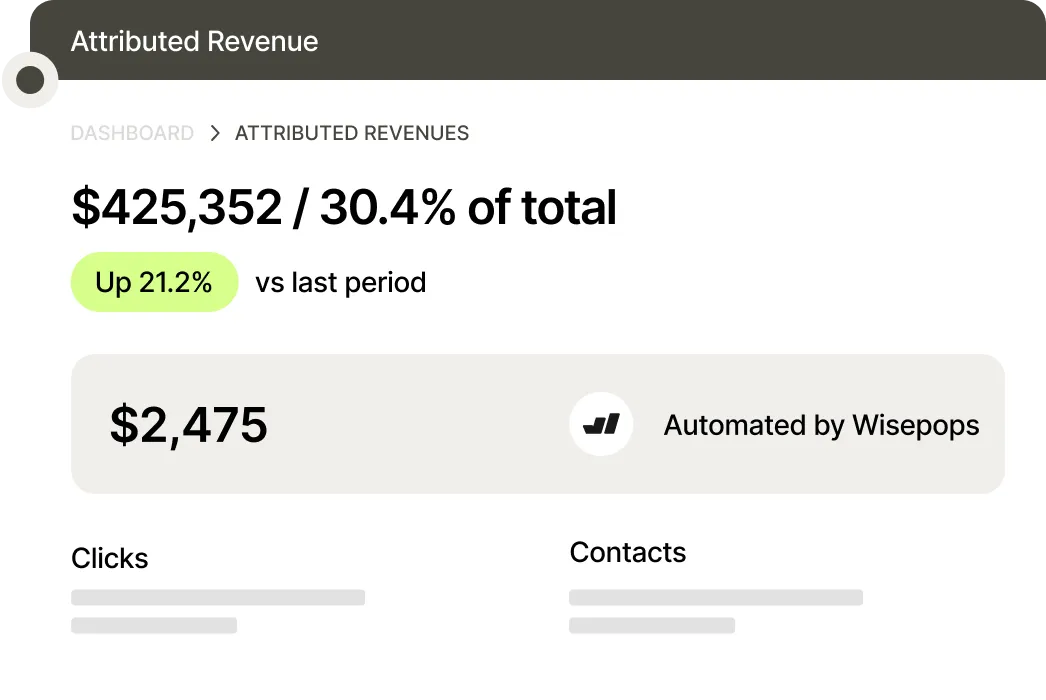Open the Contacts section heading
Image resolution: width=1046 pixels, height=700 pixels.
pos(628,552)
